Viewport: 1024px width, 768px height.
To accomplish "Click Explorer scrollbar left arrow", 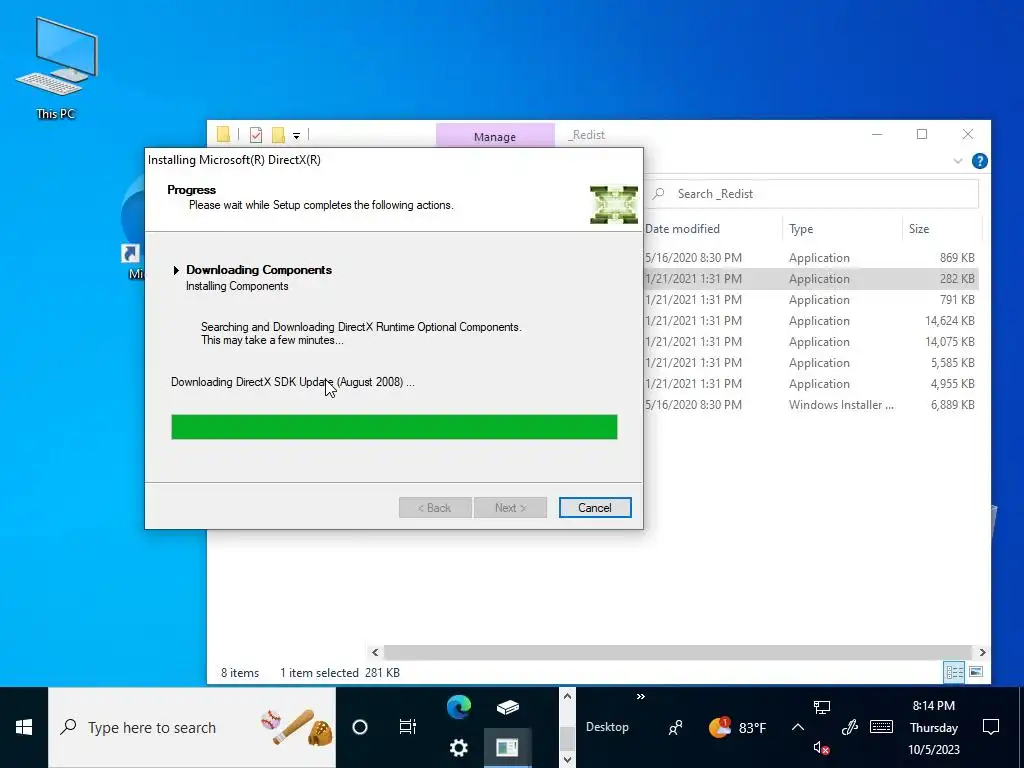I will coord(375,652).
